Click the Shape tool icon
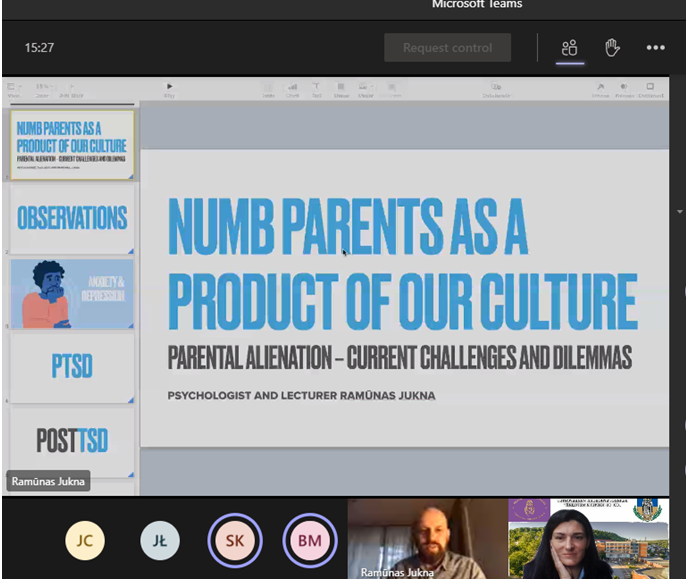Screen dimensions: 686x580 [341, 89]
